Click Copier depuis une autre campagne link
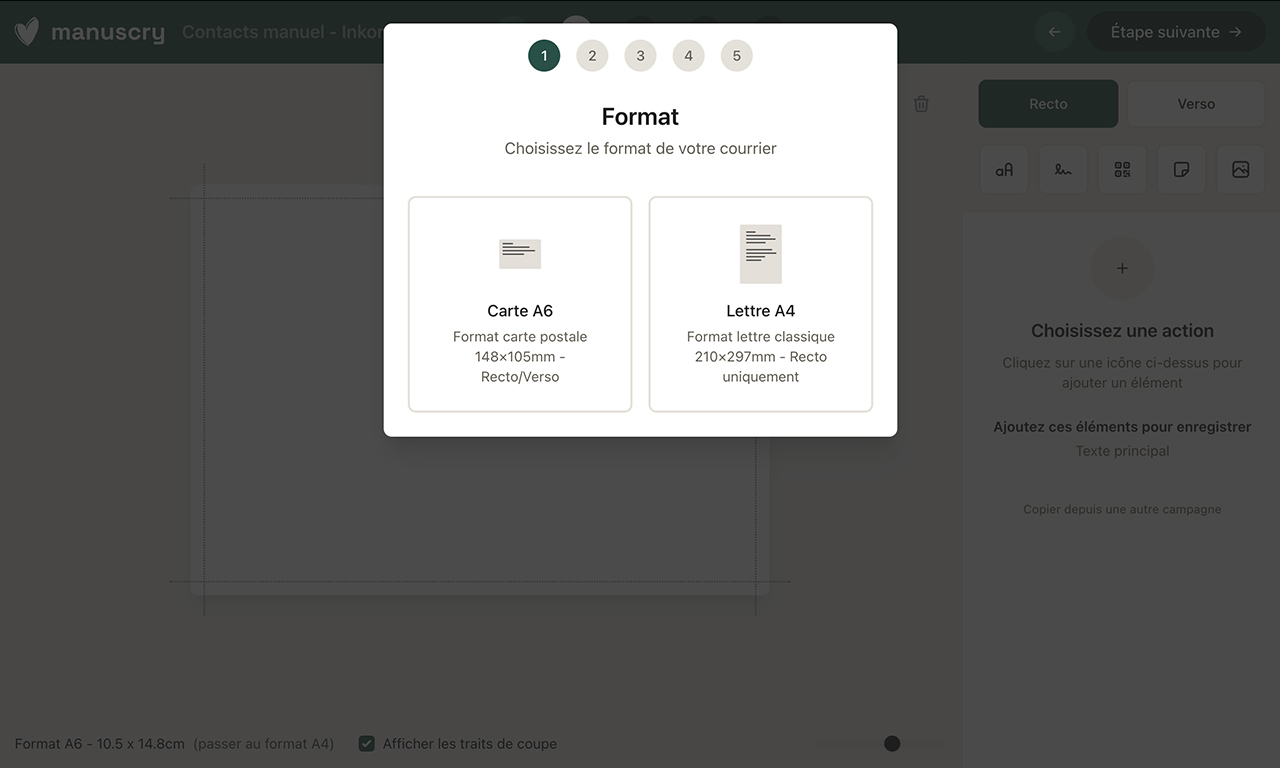 [1122, 509]
